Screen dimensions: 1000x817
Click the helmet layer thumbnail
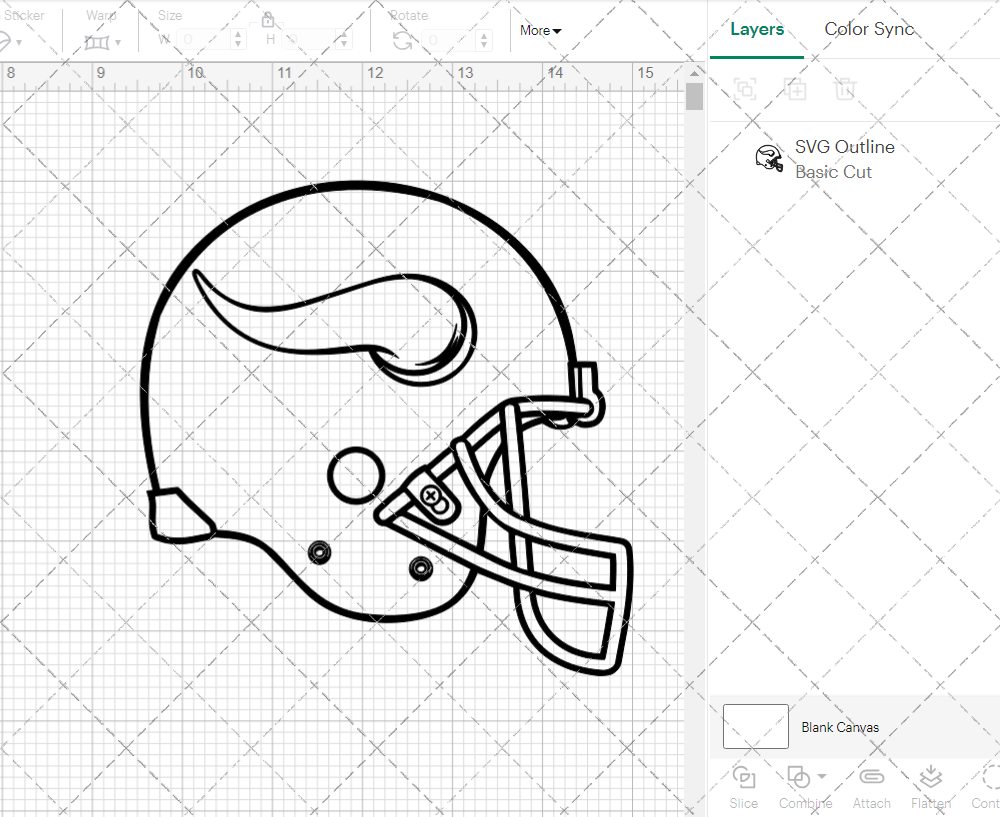pyautogui.click(x=769, y=158)
